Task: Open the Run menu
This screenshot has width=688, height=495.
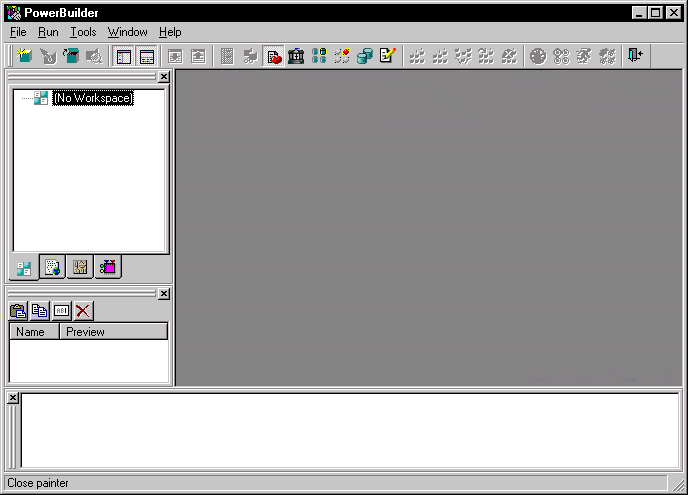Action: pos(48,32)
